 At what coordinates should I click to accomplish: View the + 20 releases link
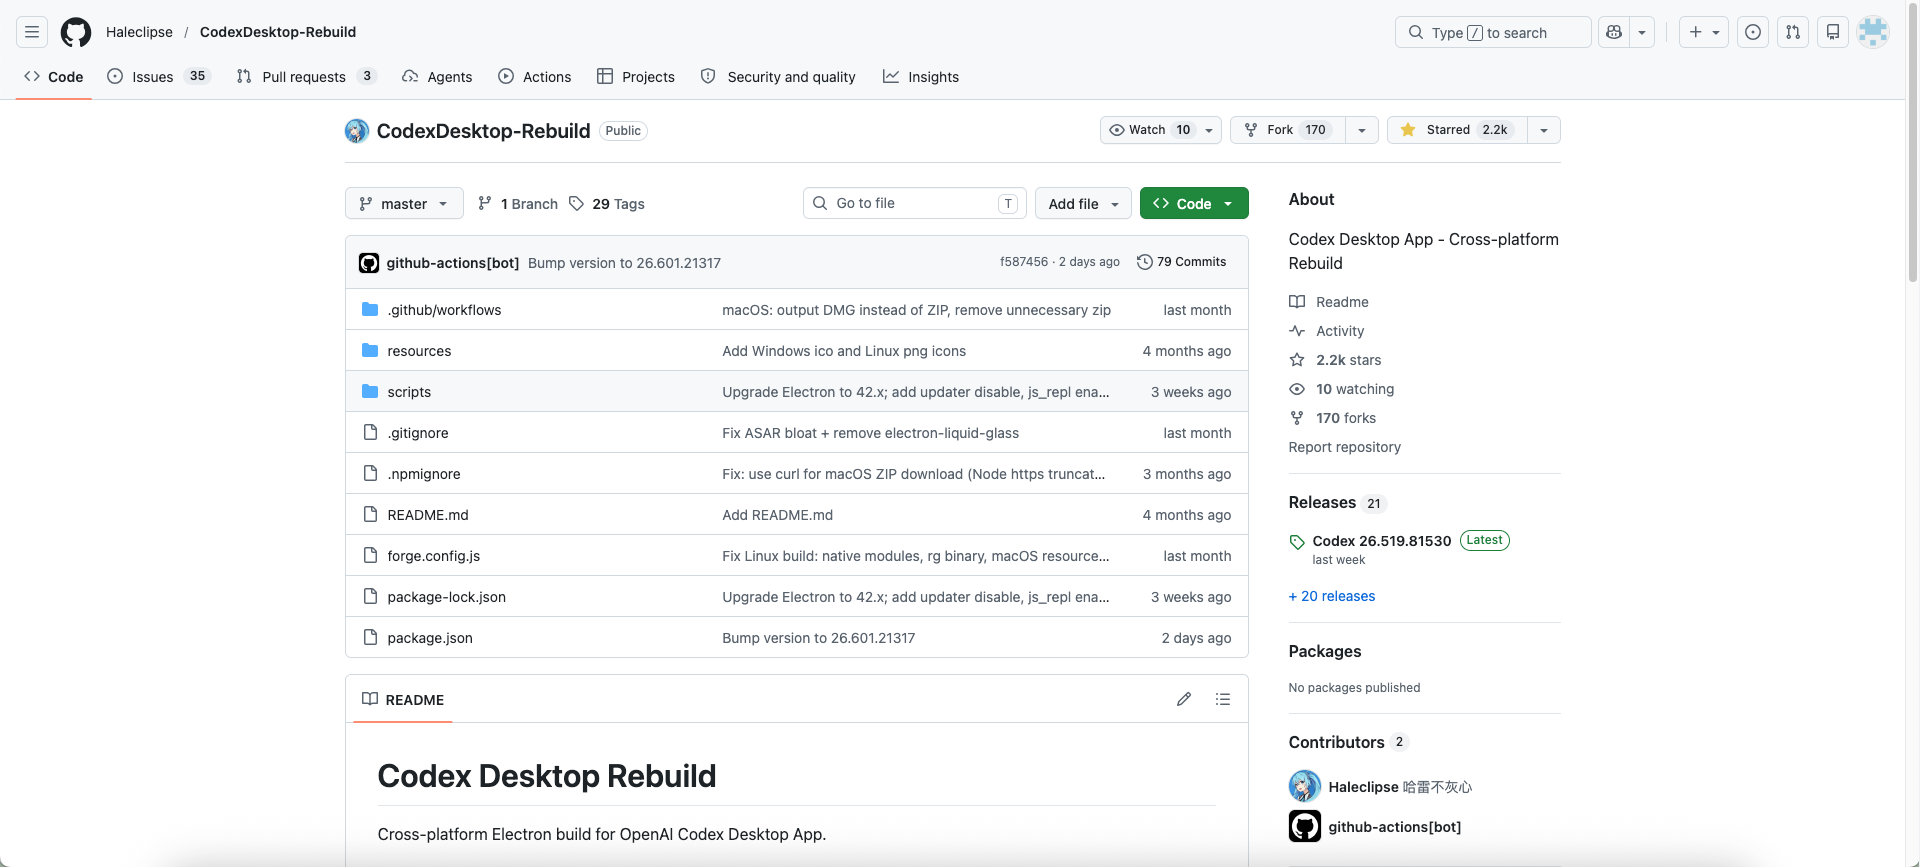(x=1332, y=596)
